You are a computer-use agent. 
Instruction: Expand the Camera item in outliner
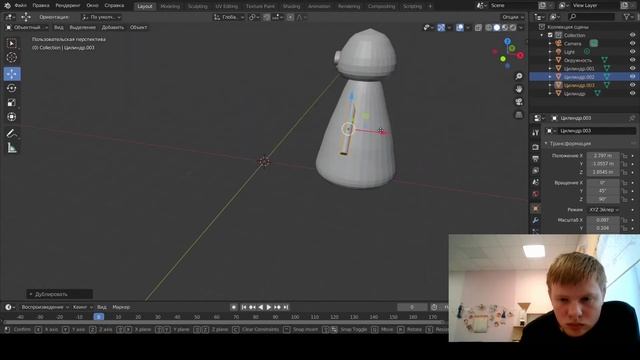pos(550,43)
